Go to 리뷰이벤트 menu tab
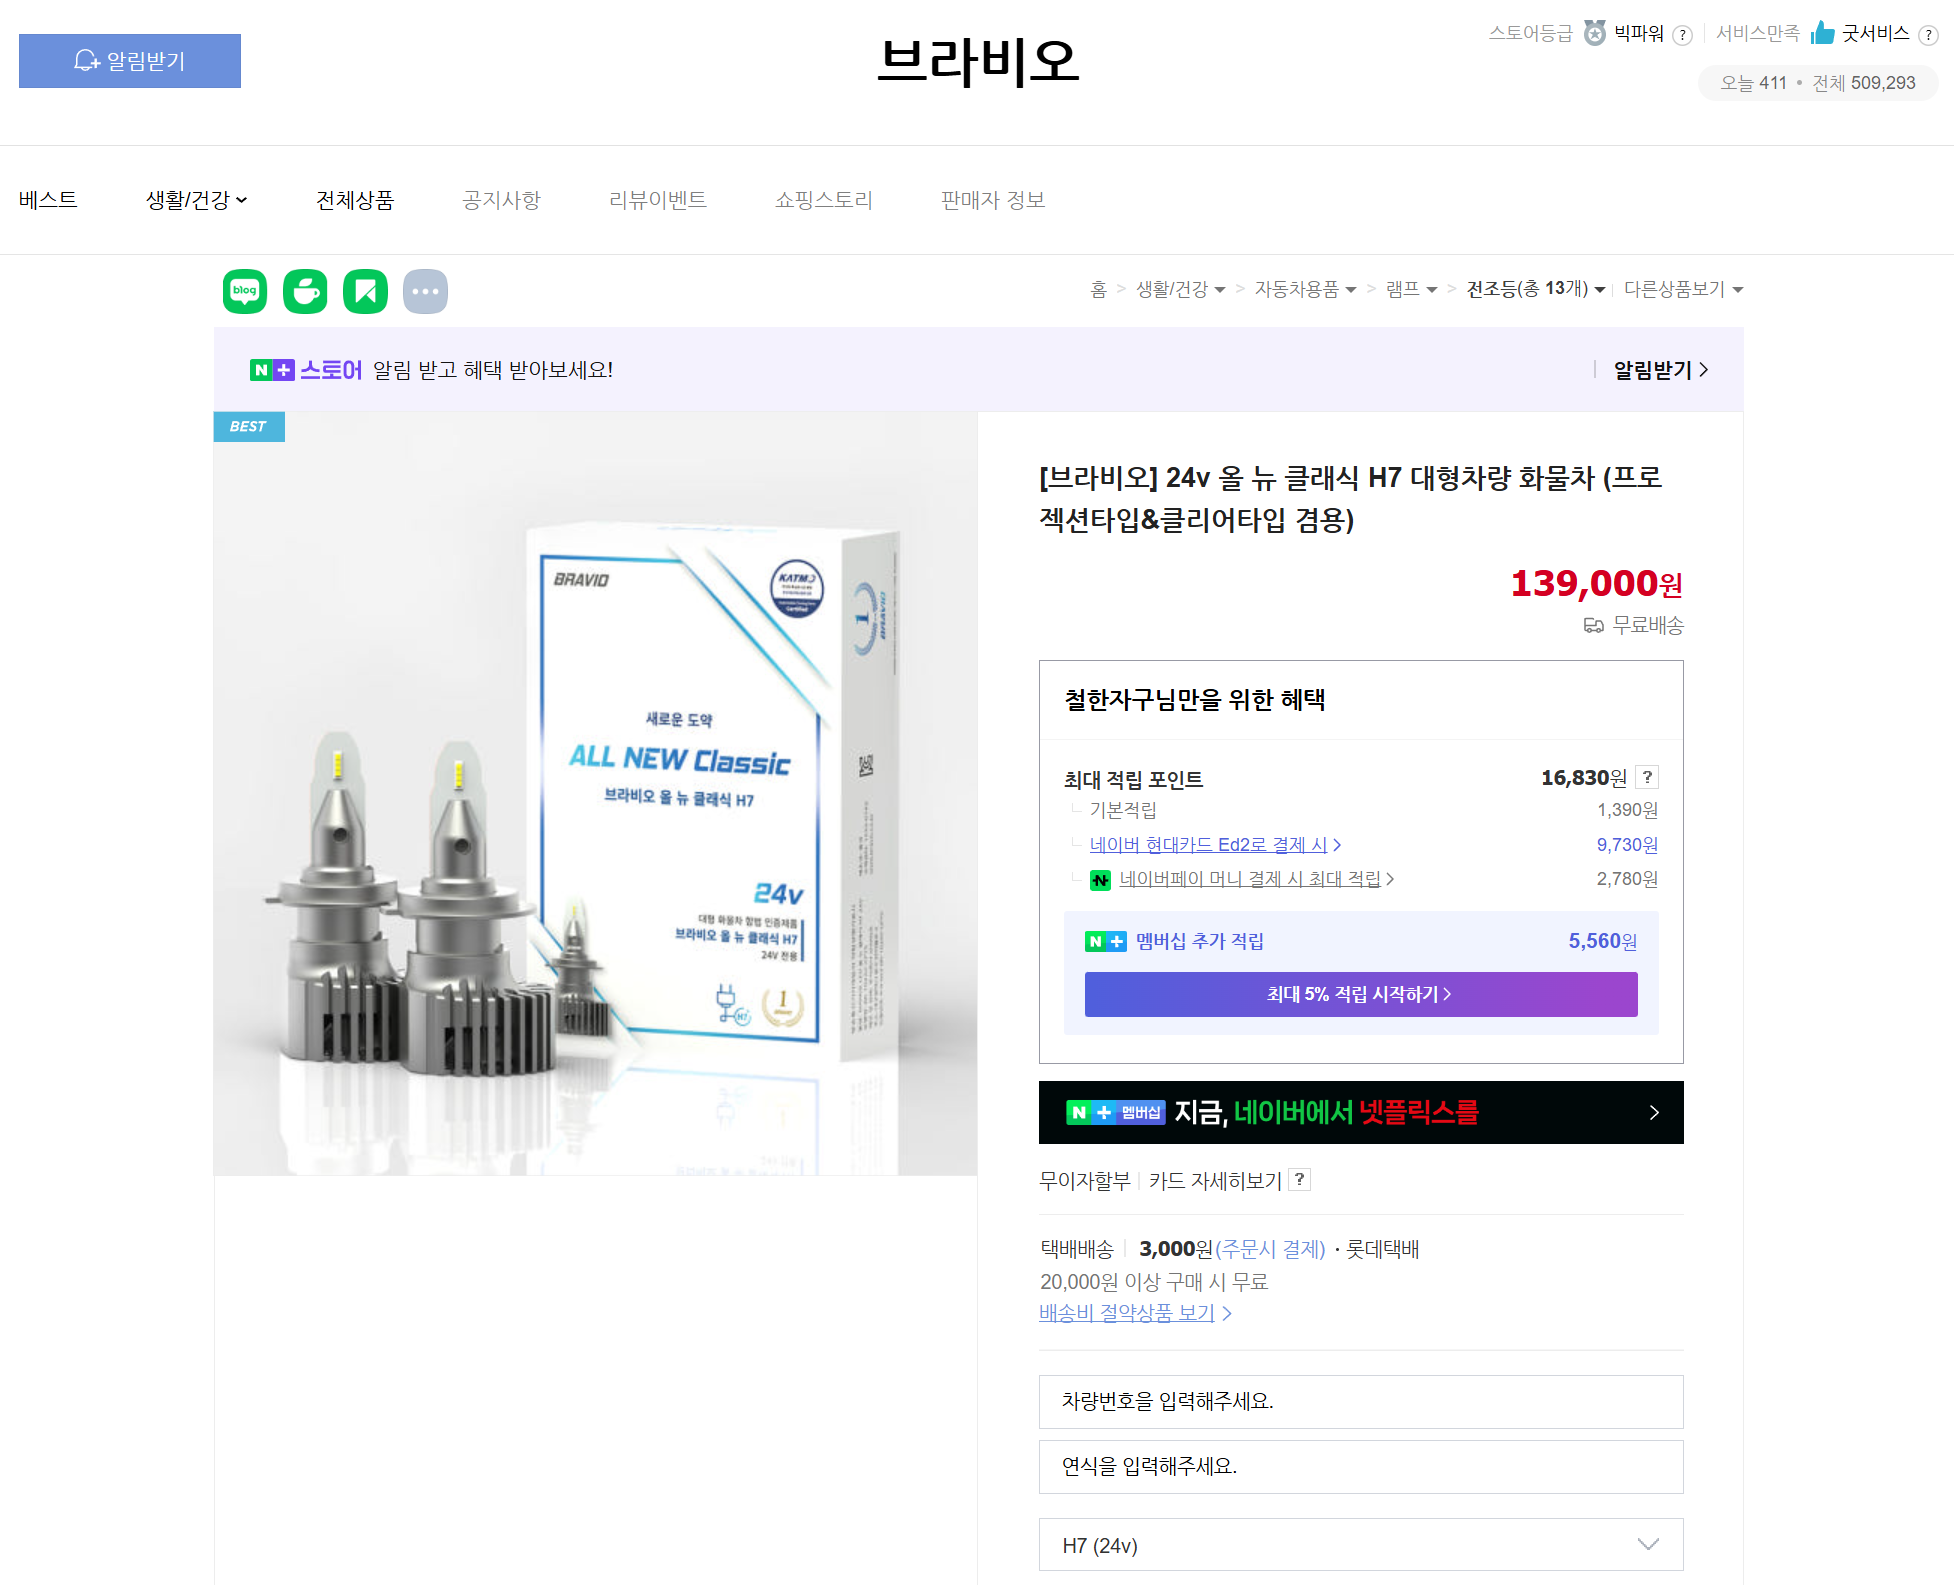The width and height of the screenshot is (1954, 1585). point(657,200)
